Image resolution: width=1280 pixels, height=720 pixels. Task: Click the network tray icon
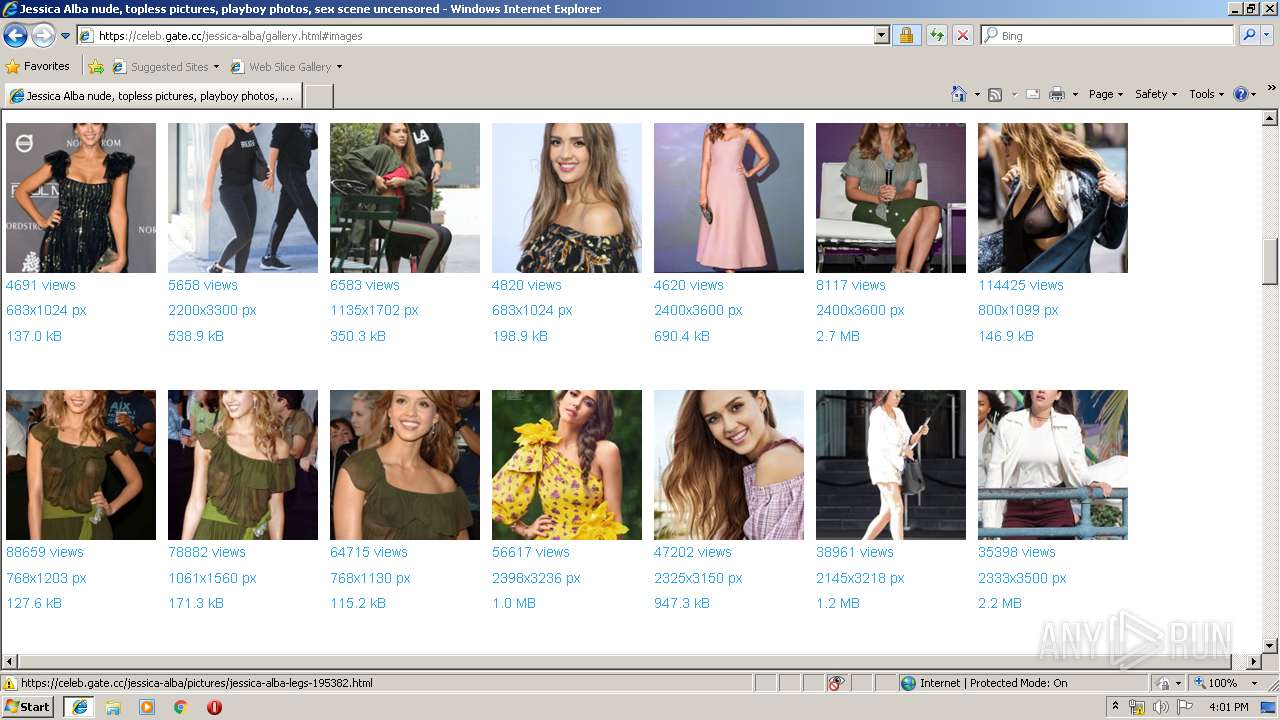(1136, 707)
